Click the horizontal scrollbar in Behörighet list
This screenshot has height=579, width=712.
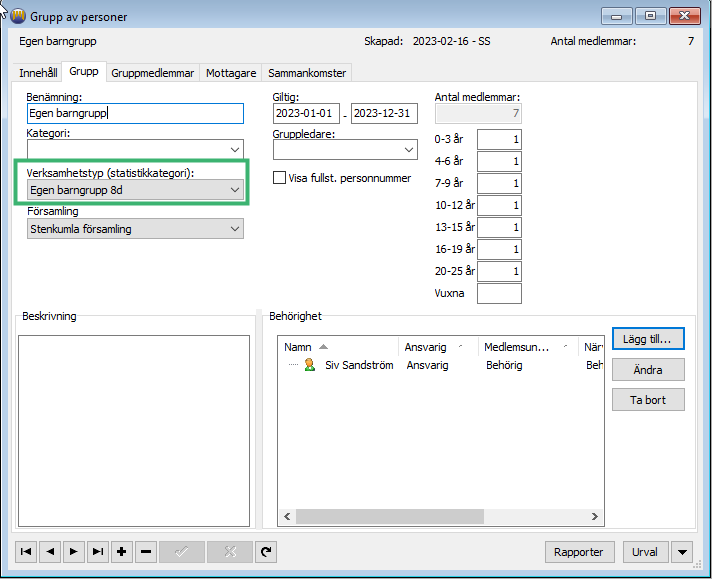(x=440, y=516)
